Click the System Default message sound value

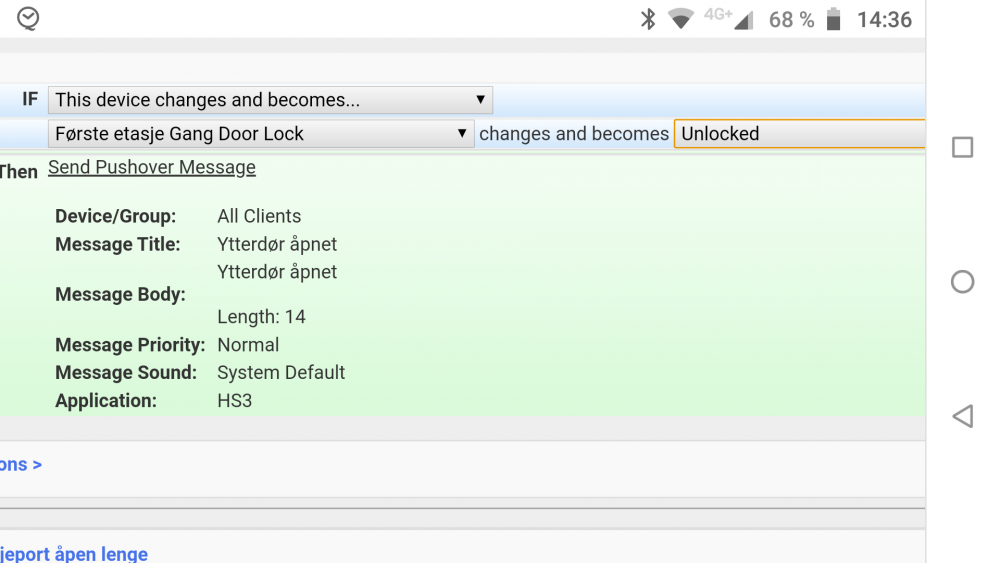pyautogui.click(x=281, y=372)
